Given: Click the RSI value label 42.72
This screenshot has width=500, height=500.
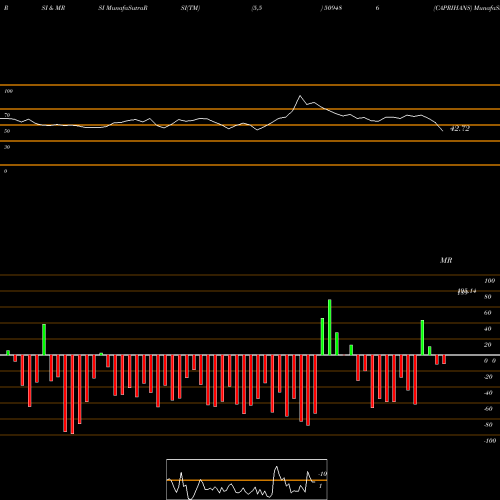Looking at the screenshot, I should pos(460,128).
